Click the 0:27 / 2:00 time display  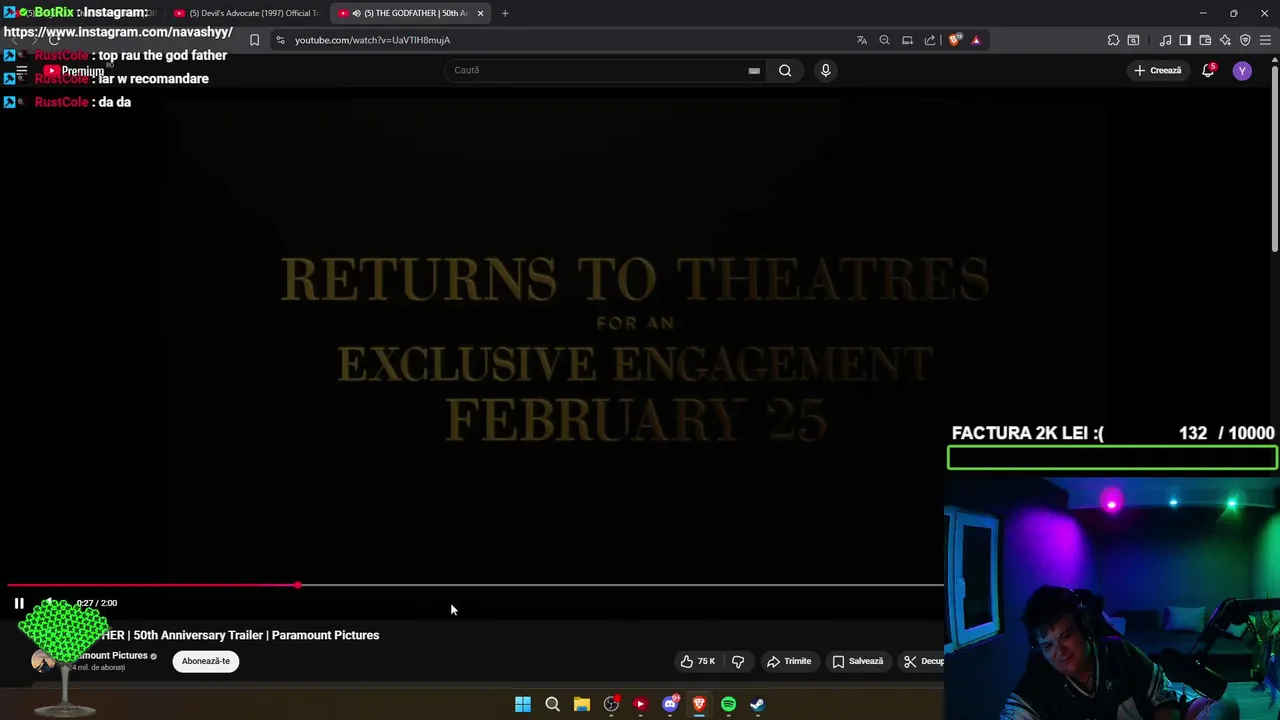point(97,603)
